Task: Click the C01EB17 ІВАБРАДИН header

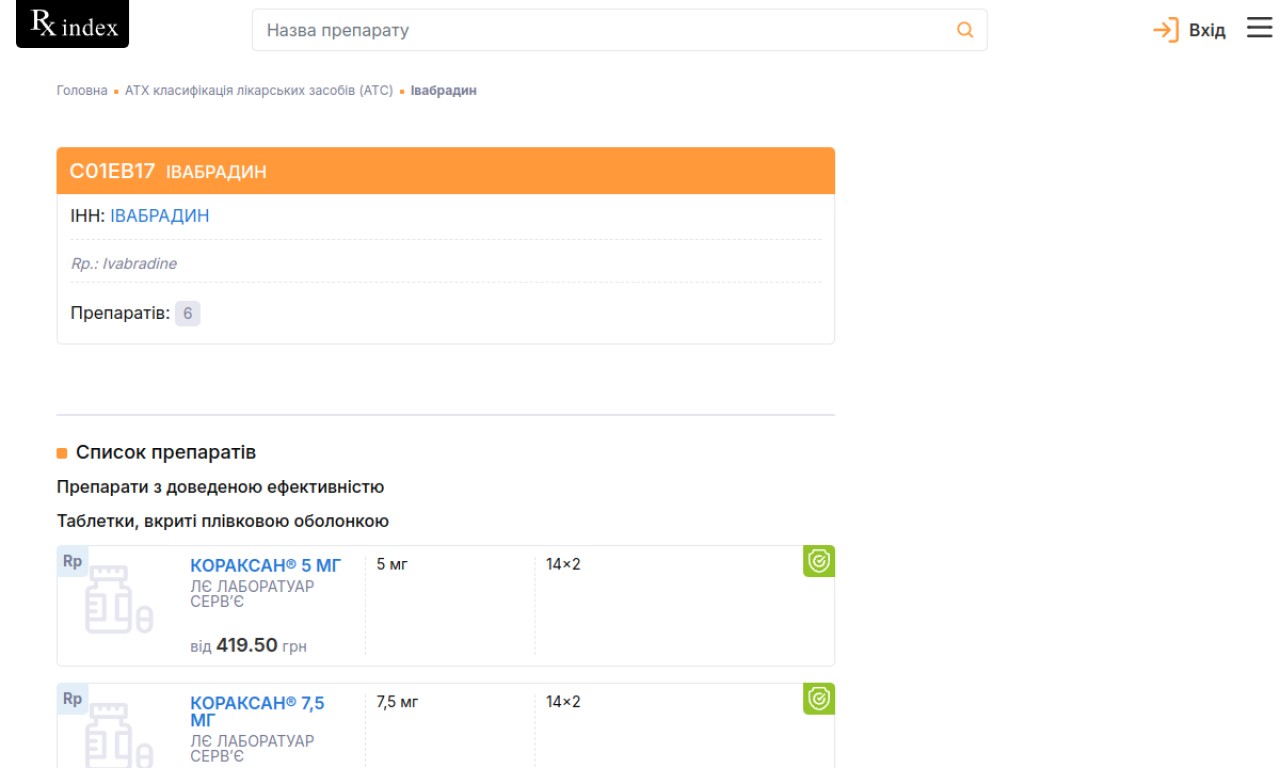Action: point(446,171)
